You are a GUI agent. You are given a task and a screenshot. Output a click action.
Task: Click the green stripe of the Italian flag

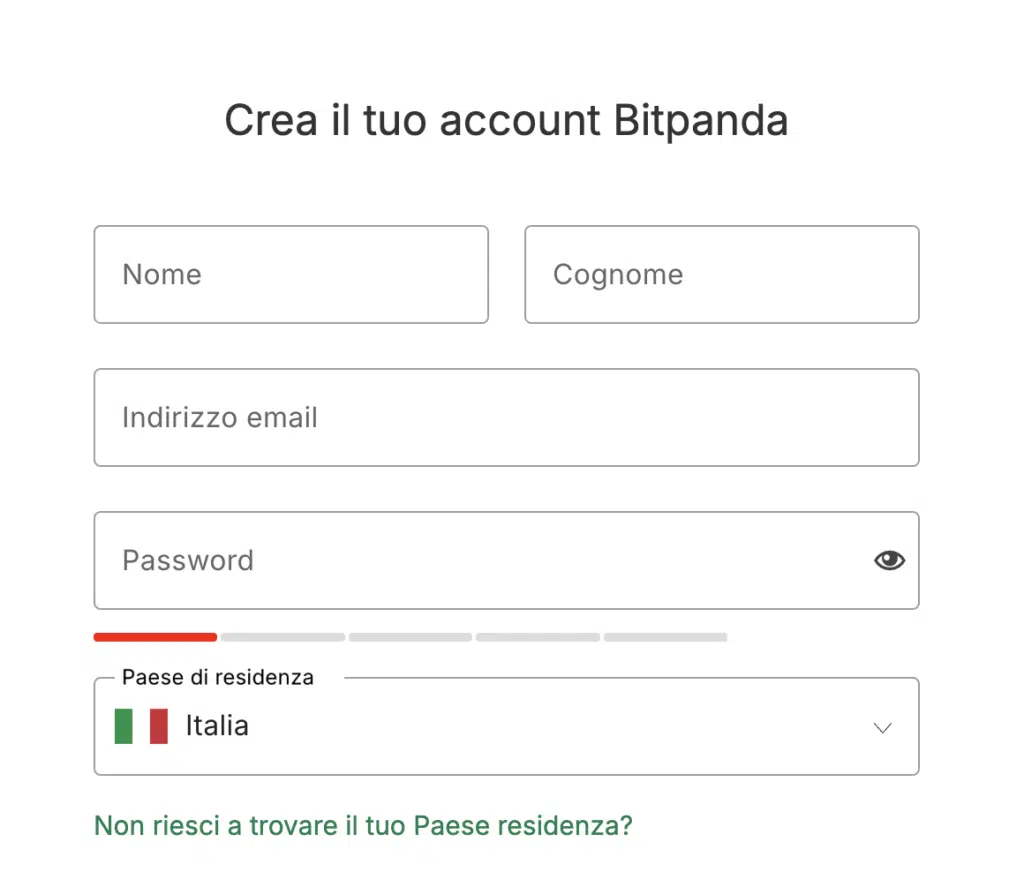tap(124, 726)
